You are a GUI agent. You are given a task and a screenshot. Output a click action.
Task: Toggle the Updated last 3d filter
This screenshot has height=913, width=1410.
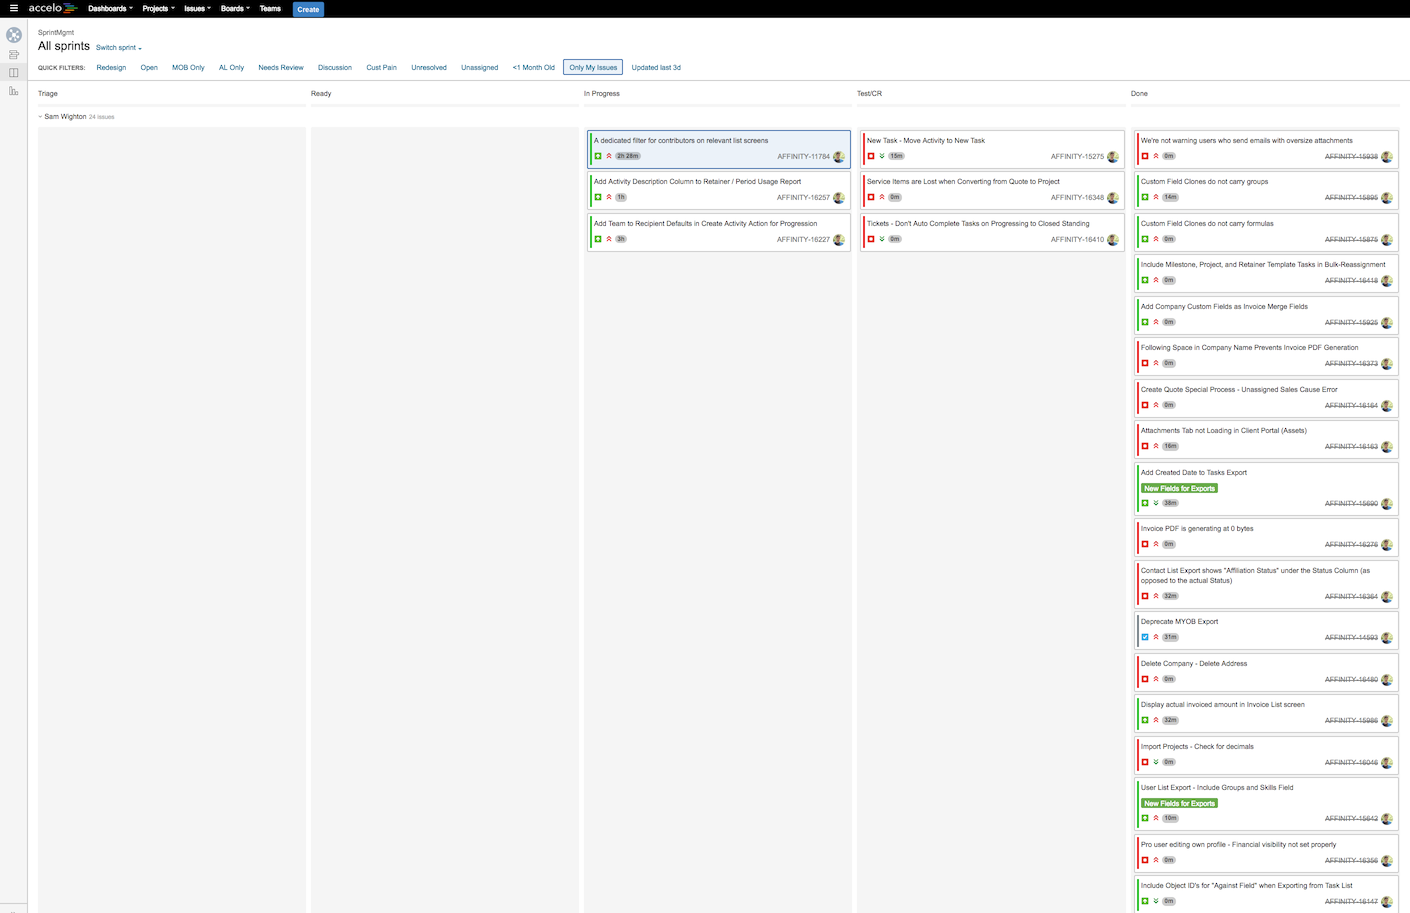pos(657,67)
